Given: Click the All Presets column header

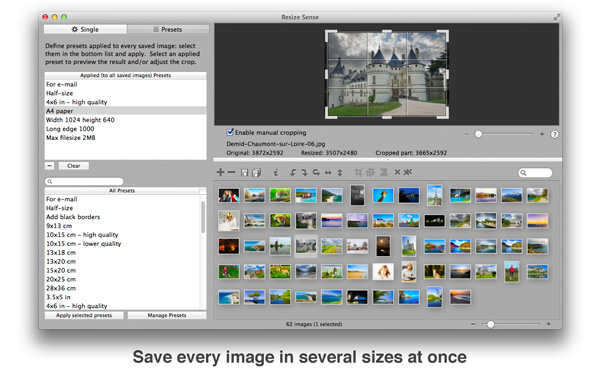Looking at the screenshot, I should pos(122,191).
